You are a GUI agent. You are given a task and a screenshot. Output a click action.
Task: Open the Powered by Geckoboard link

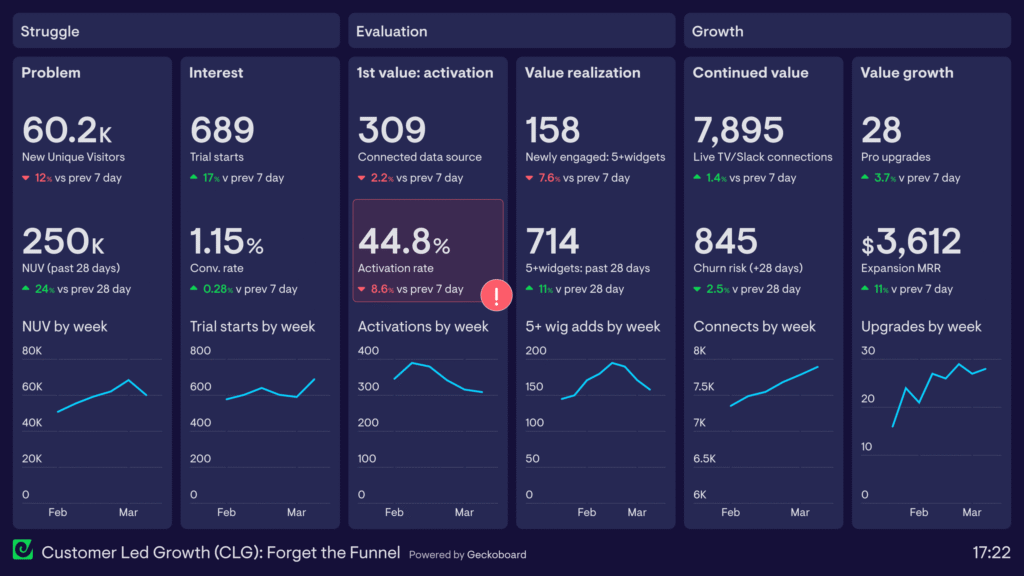(x=467, y=554)
